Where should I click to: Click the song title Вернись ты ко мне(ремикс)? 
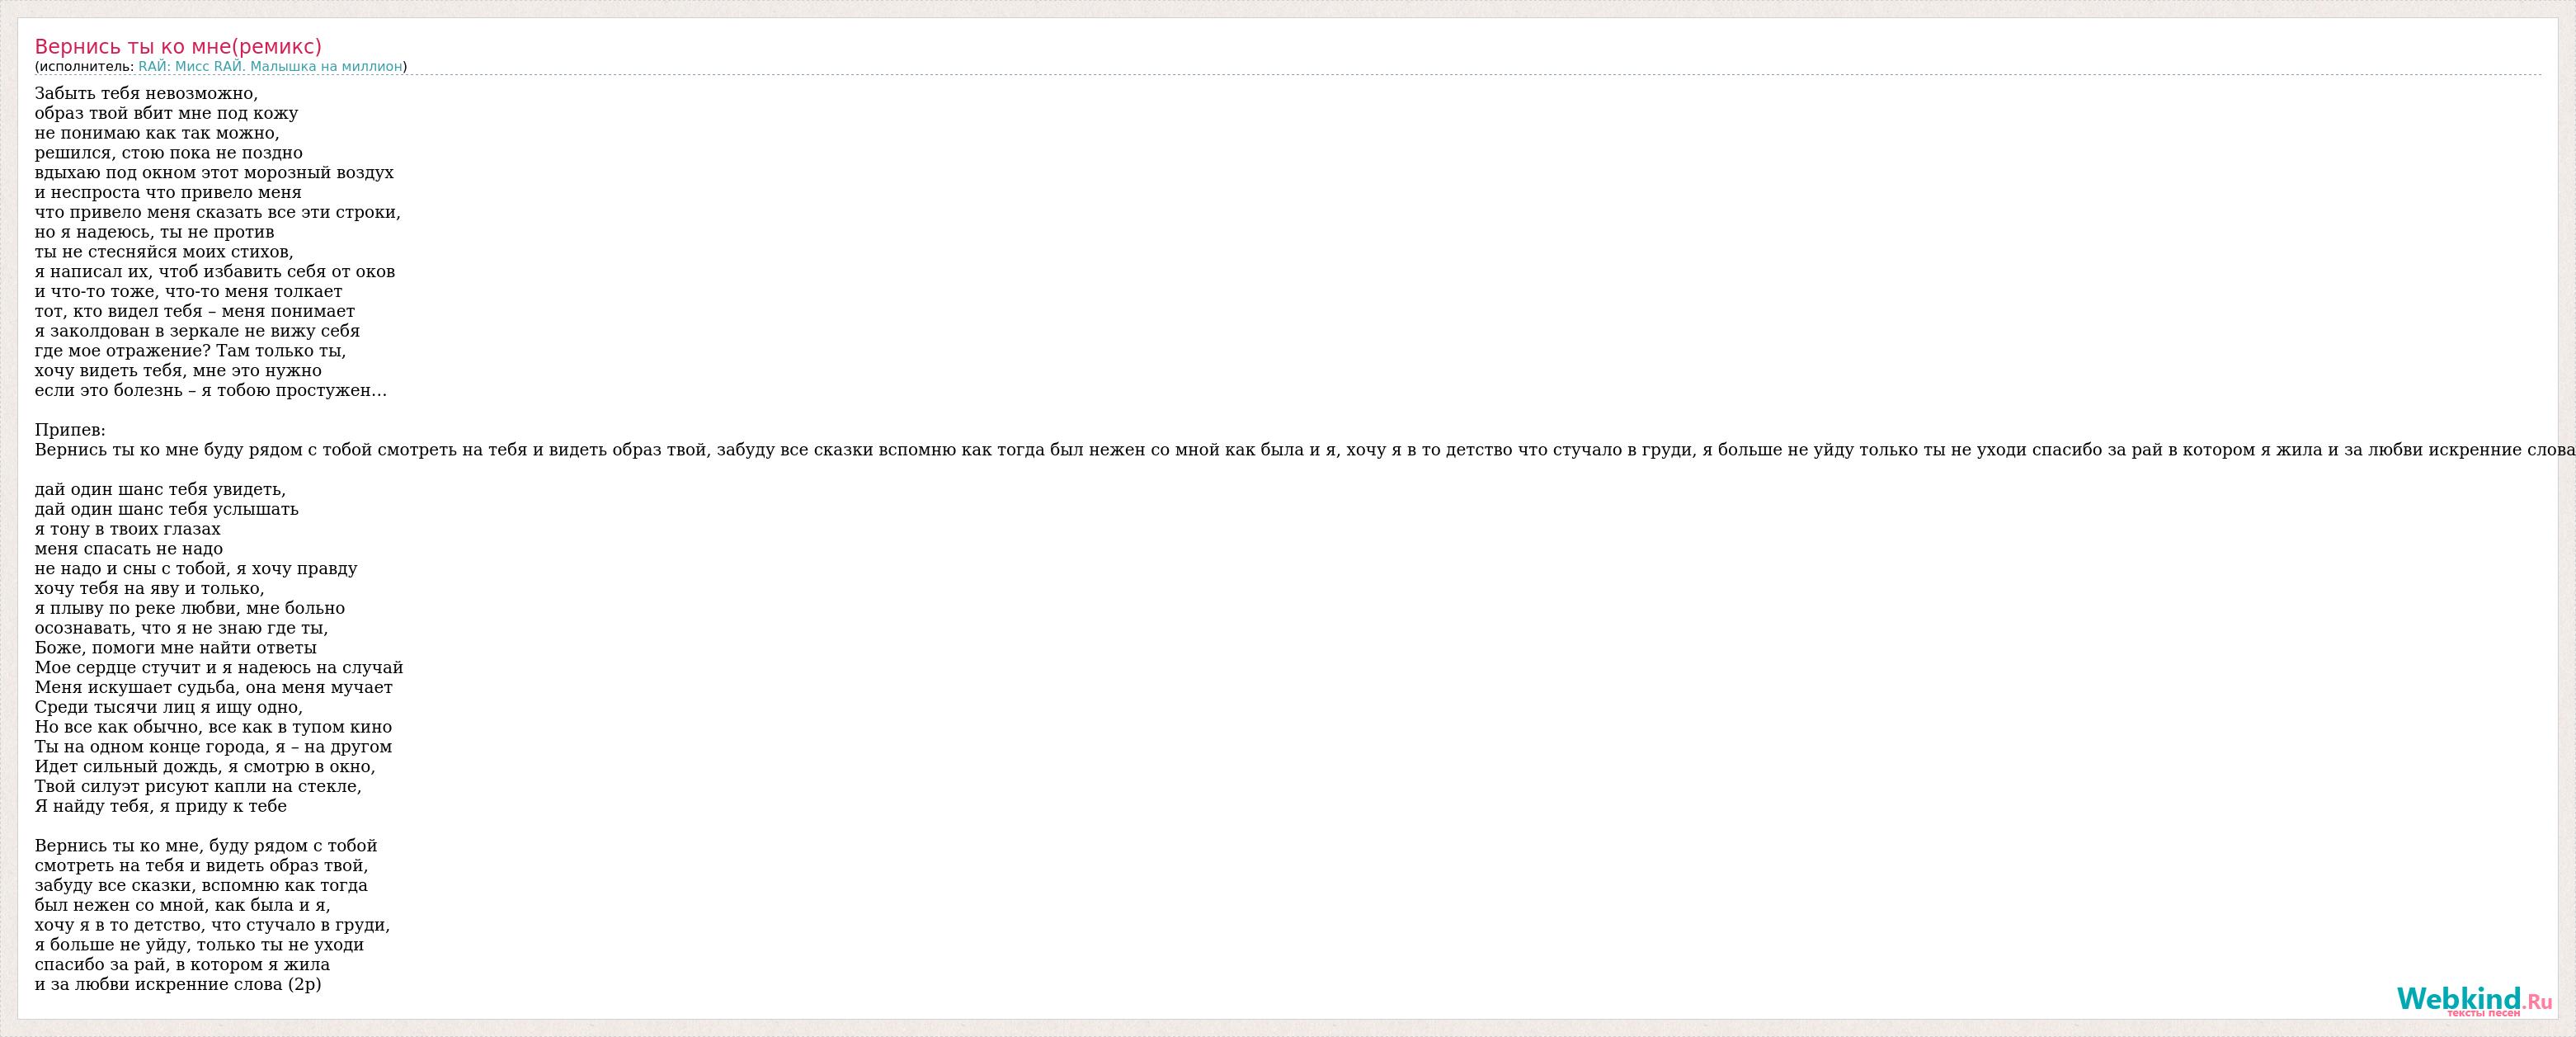tap(178, 46)
